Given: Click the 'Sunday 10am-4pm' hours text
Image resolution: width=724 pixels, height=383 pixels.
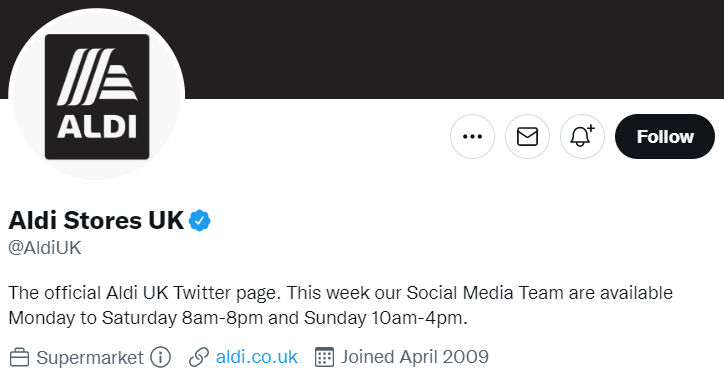Looking at the screenshot, I should pos(386,318).
